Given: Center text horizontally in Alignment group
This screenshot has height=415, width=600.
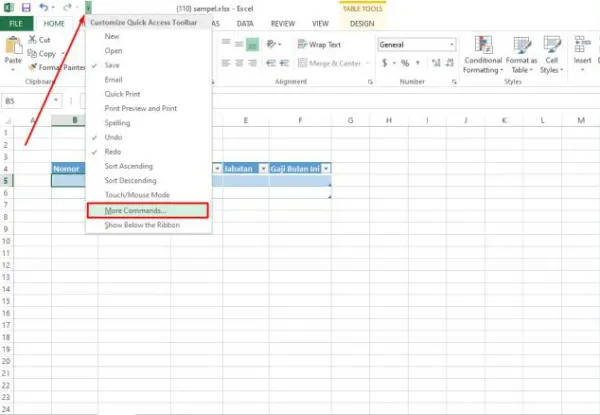Looking at the screenshot, I should click(x=239, y=63).
